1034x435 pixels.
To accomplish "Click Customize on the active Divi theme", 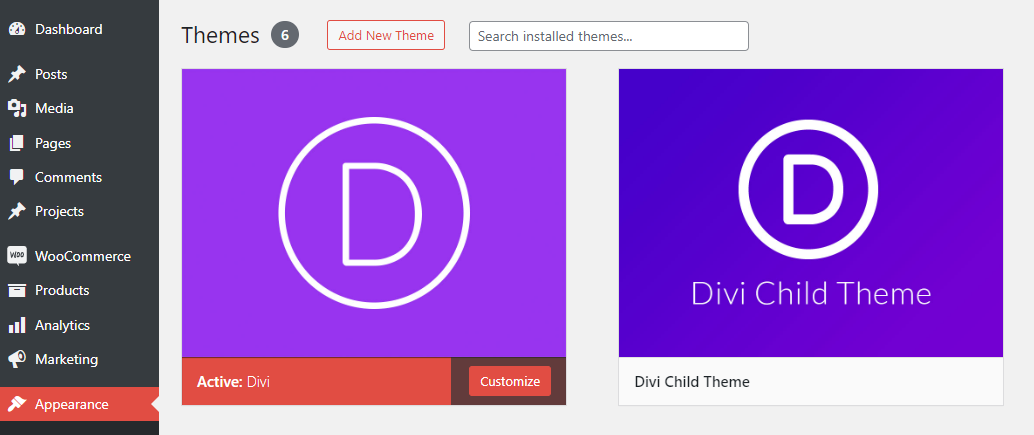I will pos(510,382).
